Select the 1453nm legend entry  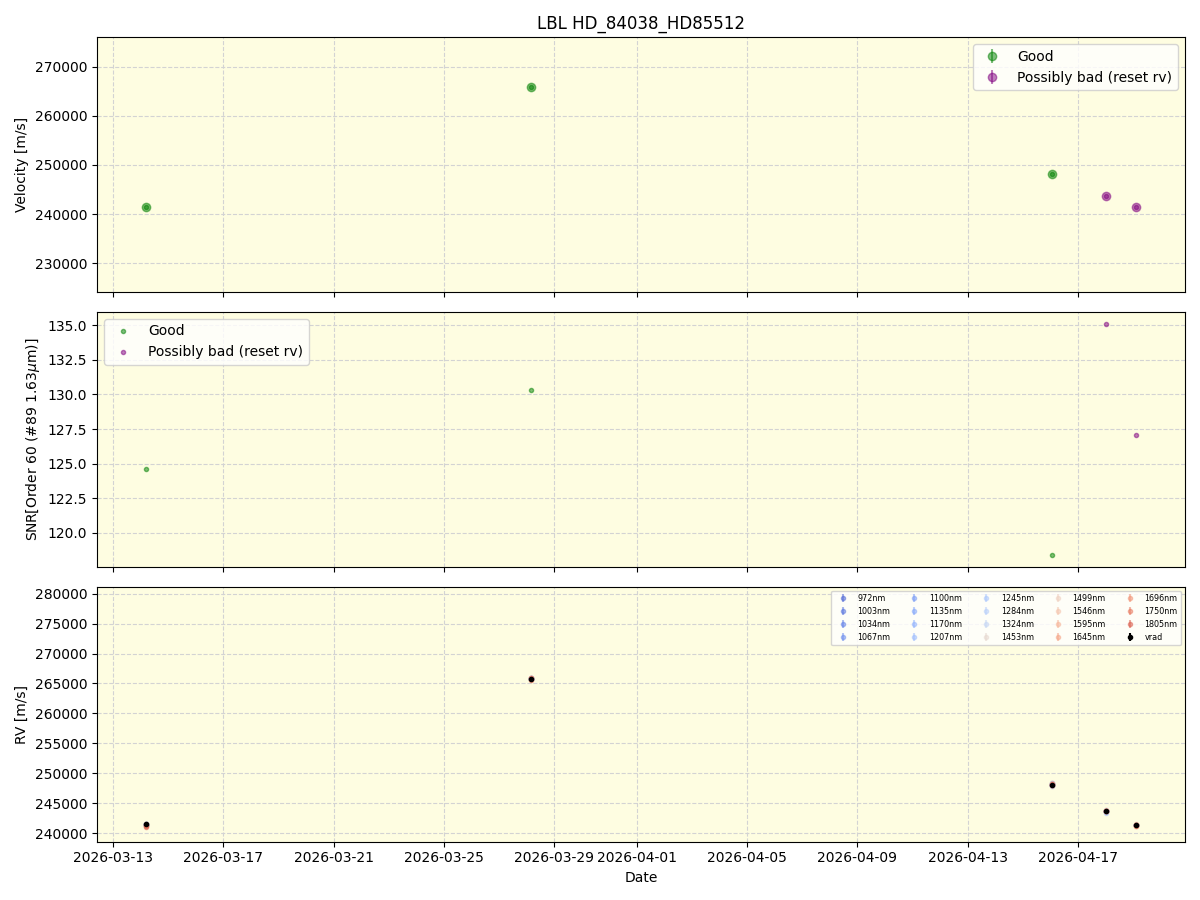tap(1009, 637)
